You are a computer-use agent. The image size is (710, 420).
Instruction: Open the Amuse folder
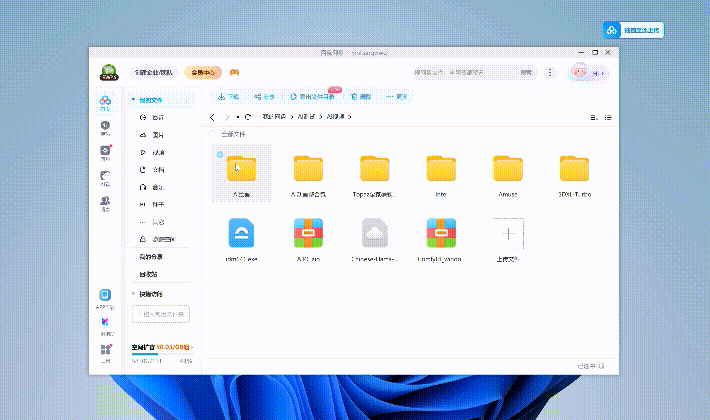(508, 169)
